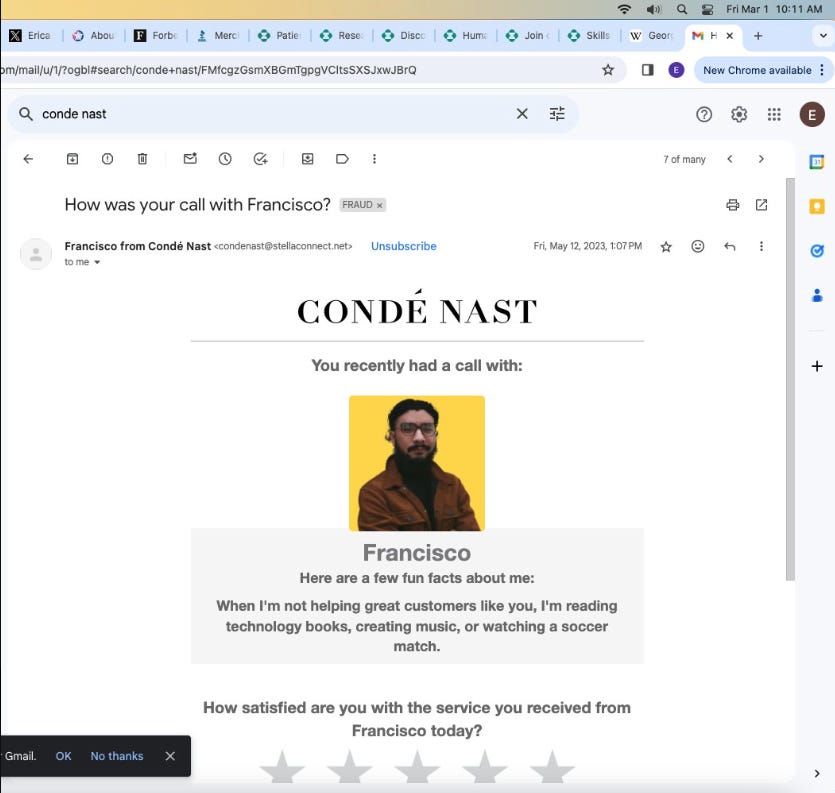Rate service four stars
This screenshot has height=793, width=835.
pos(485,767)
